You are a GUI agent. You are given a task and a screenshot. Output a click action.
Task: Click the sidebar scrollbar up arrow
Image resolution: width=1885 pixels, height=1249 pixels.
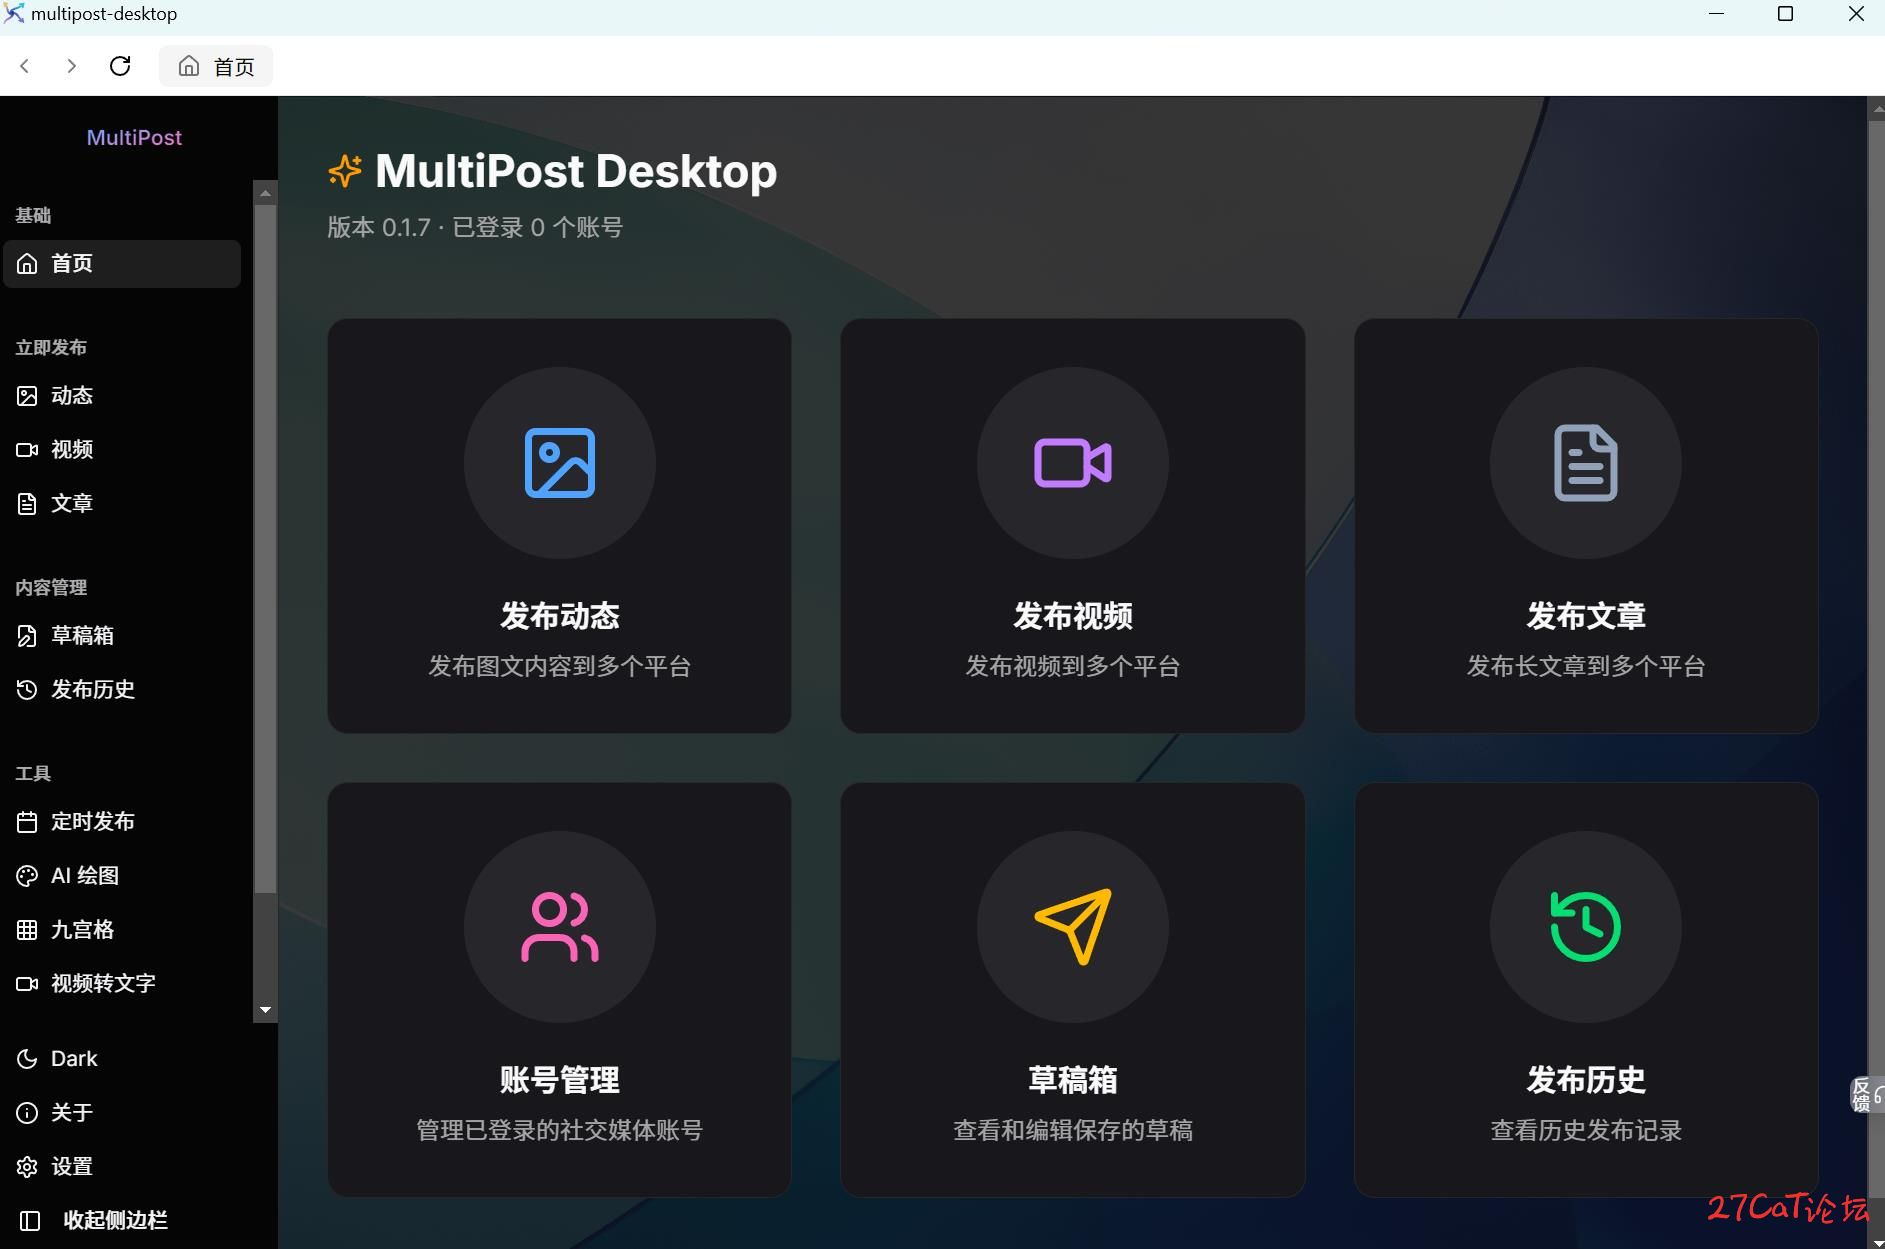click(x=265, y=192)
